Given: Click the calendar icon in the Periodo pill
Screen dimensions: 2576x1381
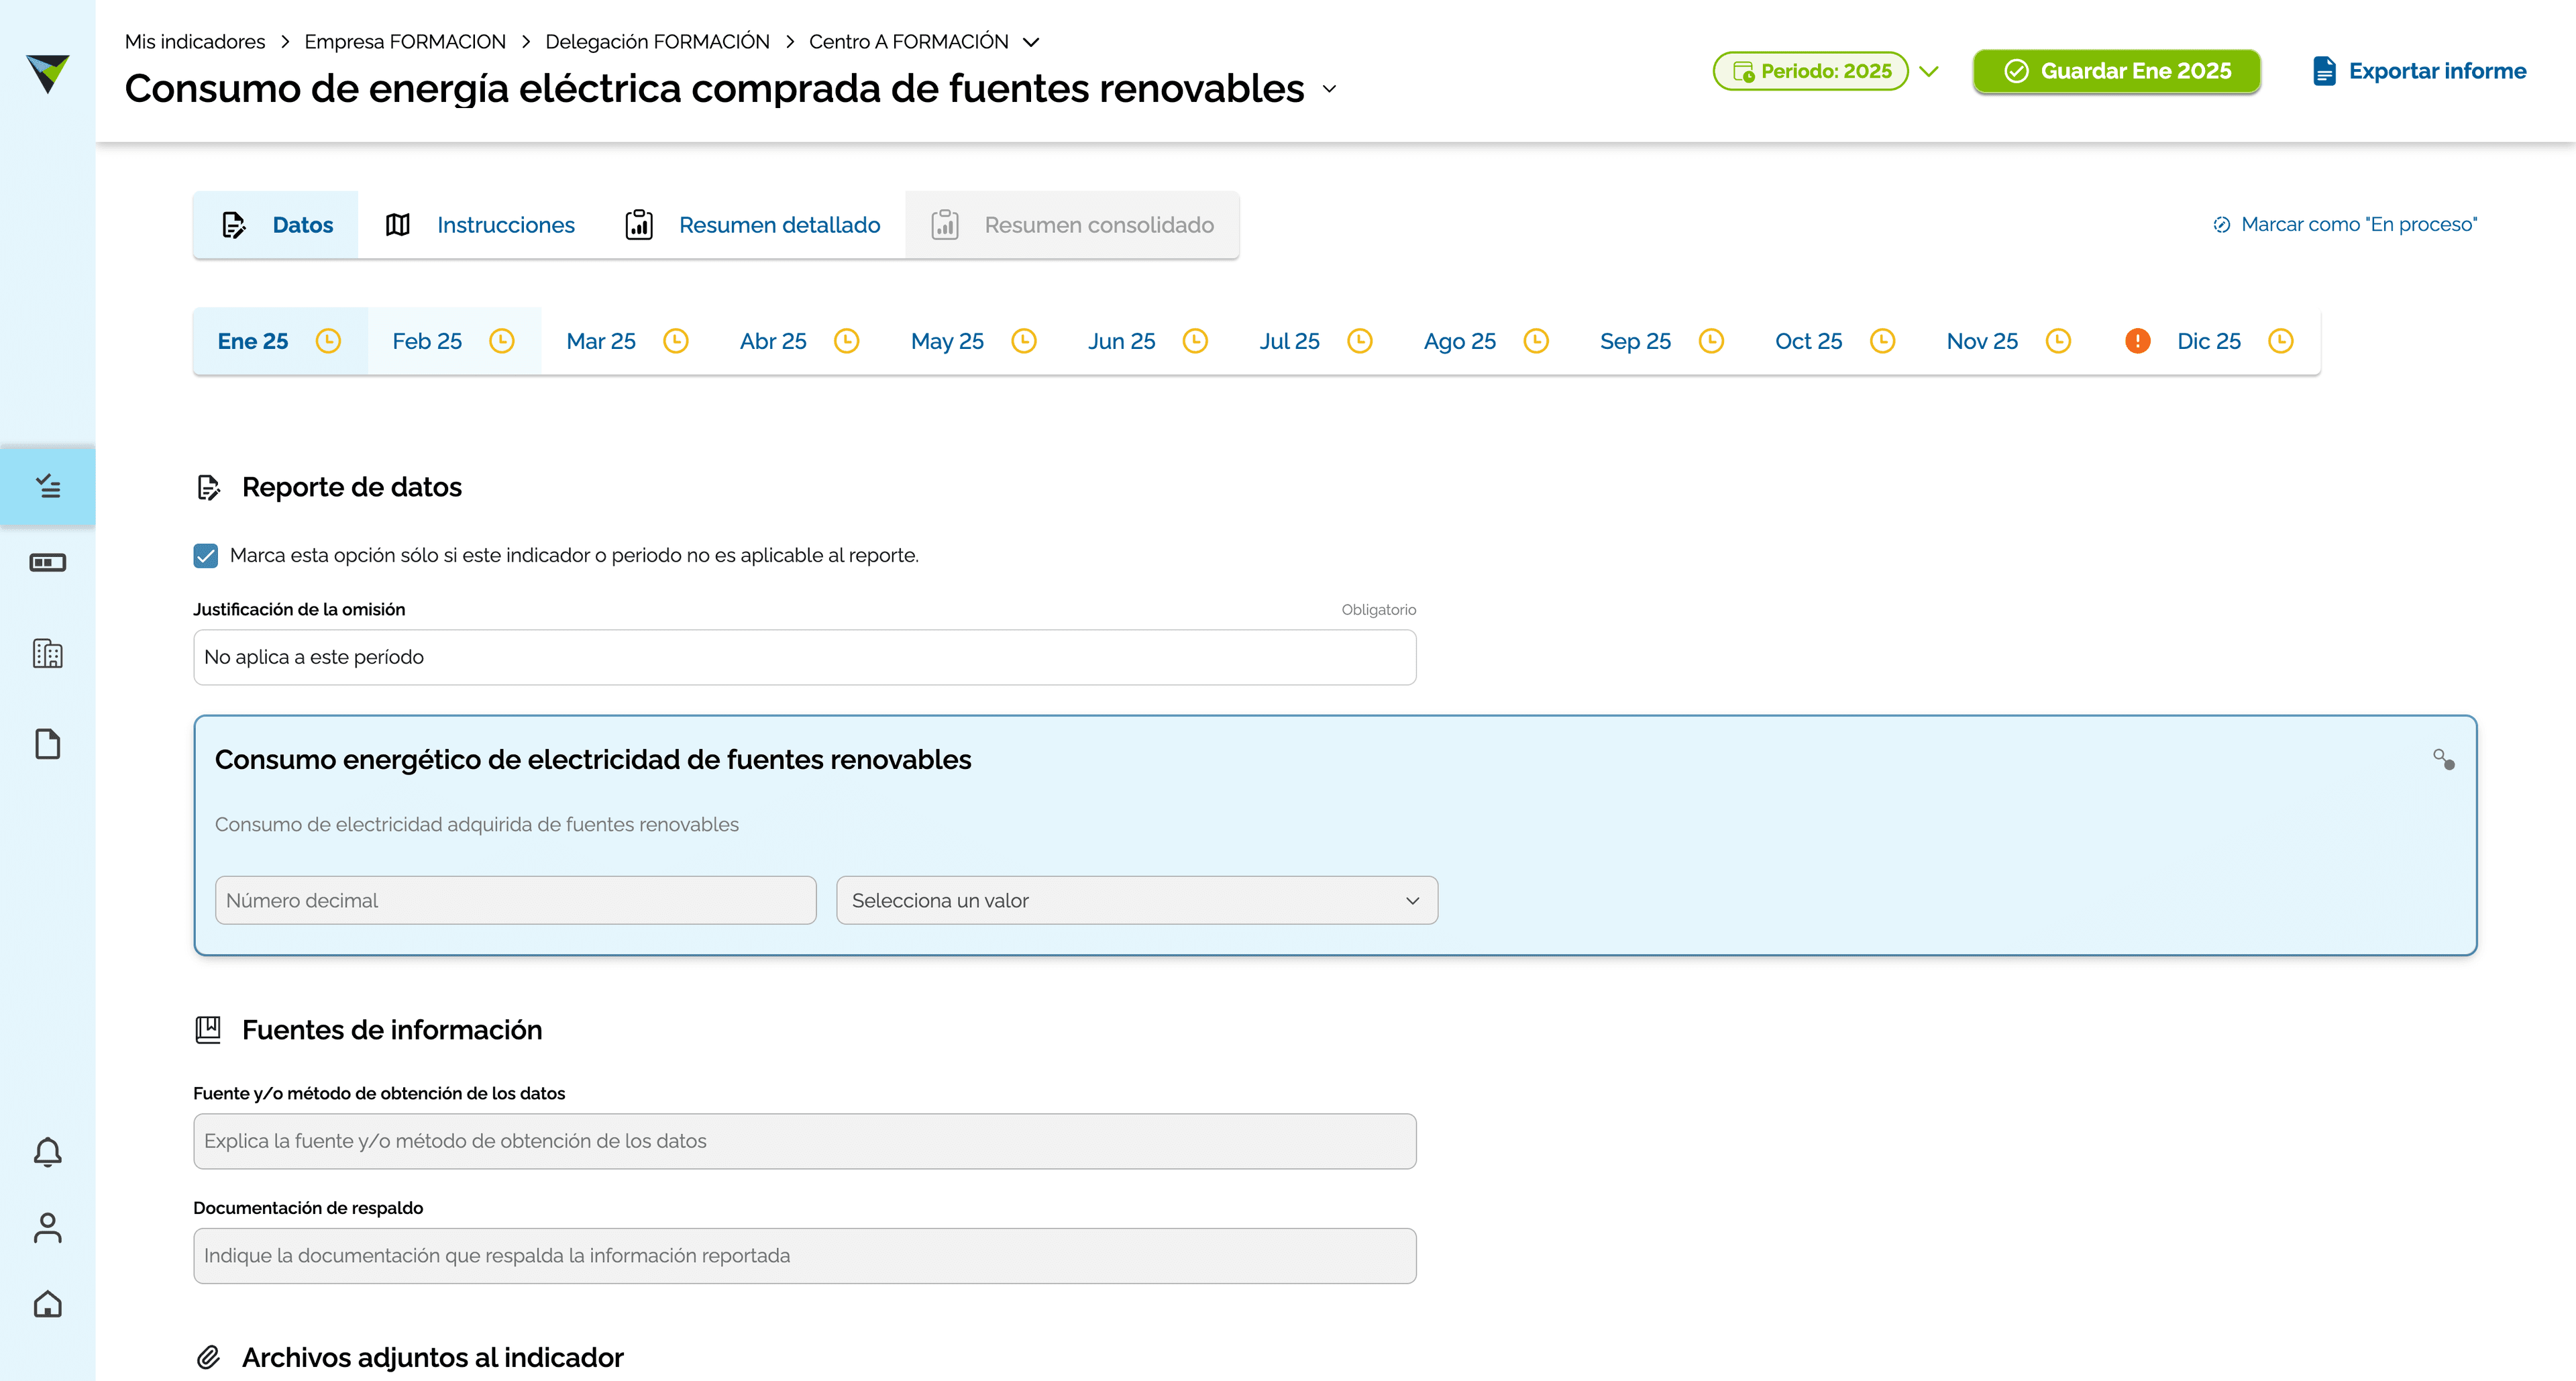Looking at the screenshot, I should (1743, 72).
